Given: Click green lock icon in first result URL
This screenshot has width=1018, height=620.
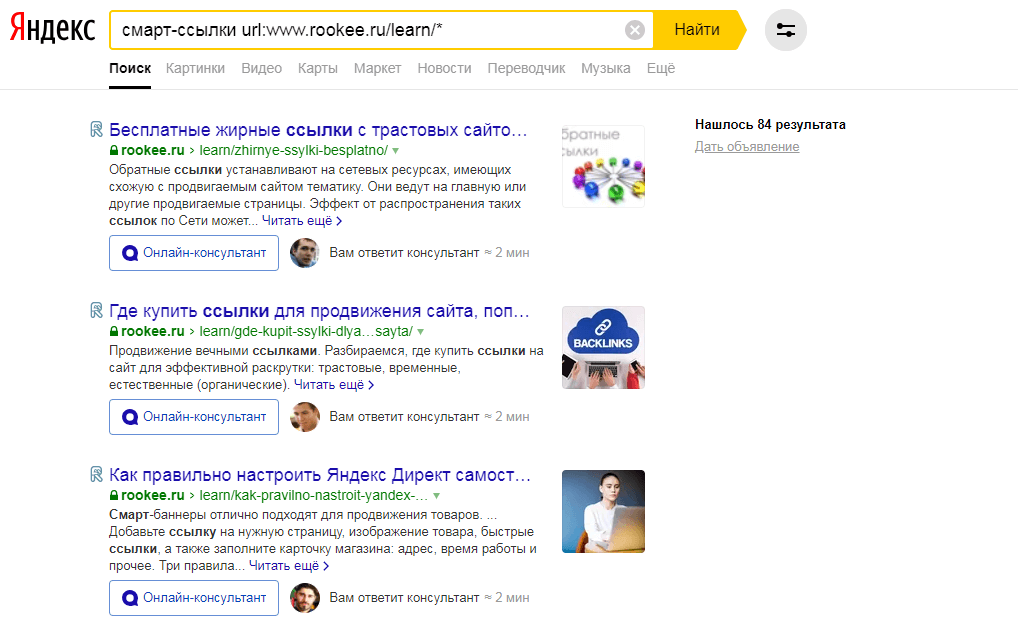Looking at the screenshot, I should (x=114, y=151).
